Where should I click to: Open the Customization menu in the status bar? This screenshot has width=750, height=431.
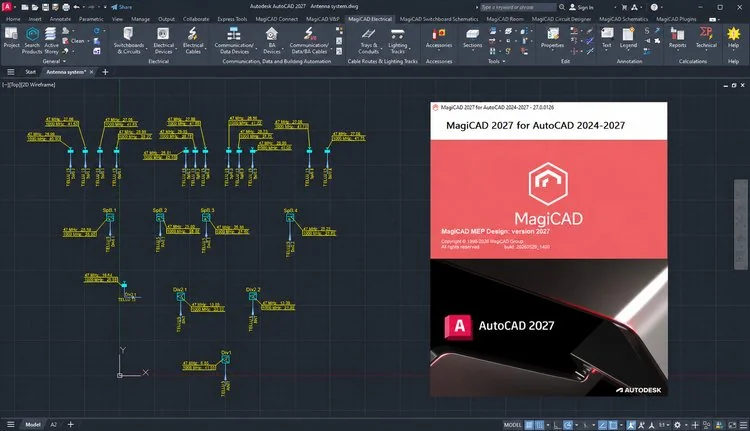743,425
